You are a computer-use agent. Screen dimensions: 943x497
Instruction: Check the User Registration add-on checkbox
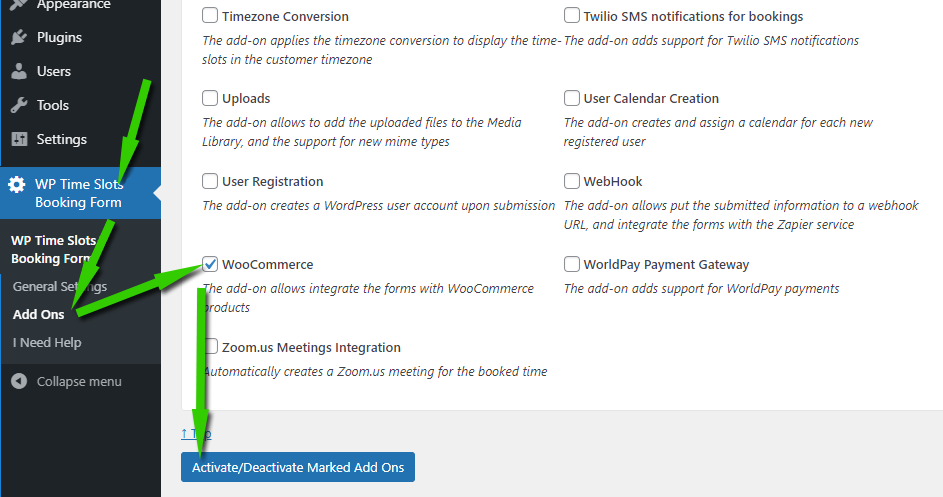pos(210,182)
